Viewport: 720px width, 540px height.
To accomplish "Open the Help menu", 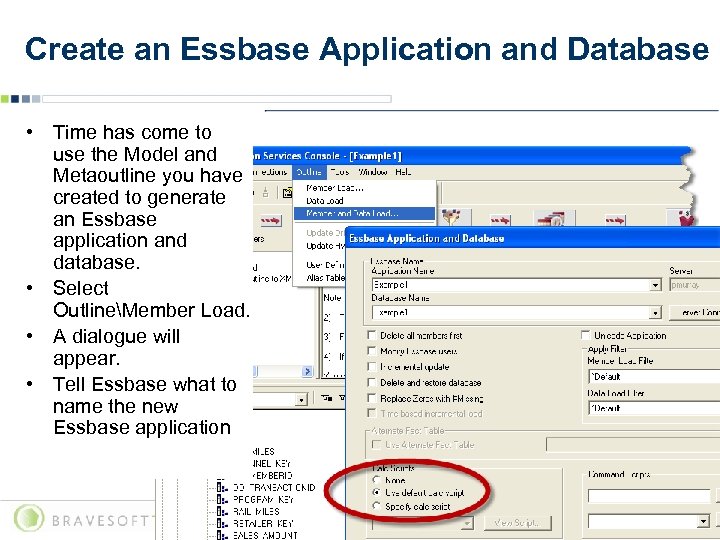I will (403, 172).
